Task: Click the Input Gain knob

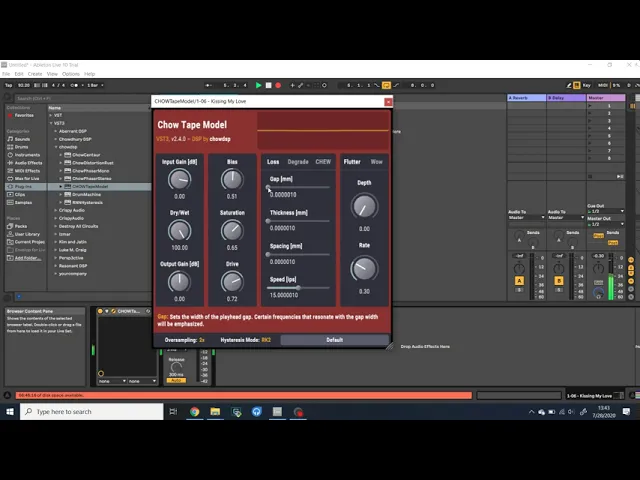Action: (x=180, y=180)
